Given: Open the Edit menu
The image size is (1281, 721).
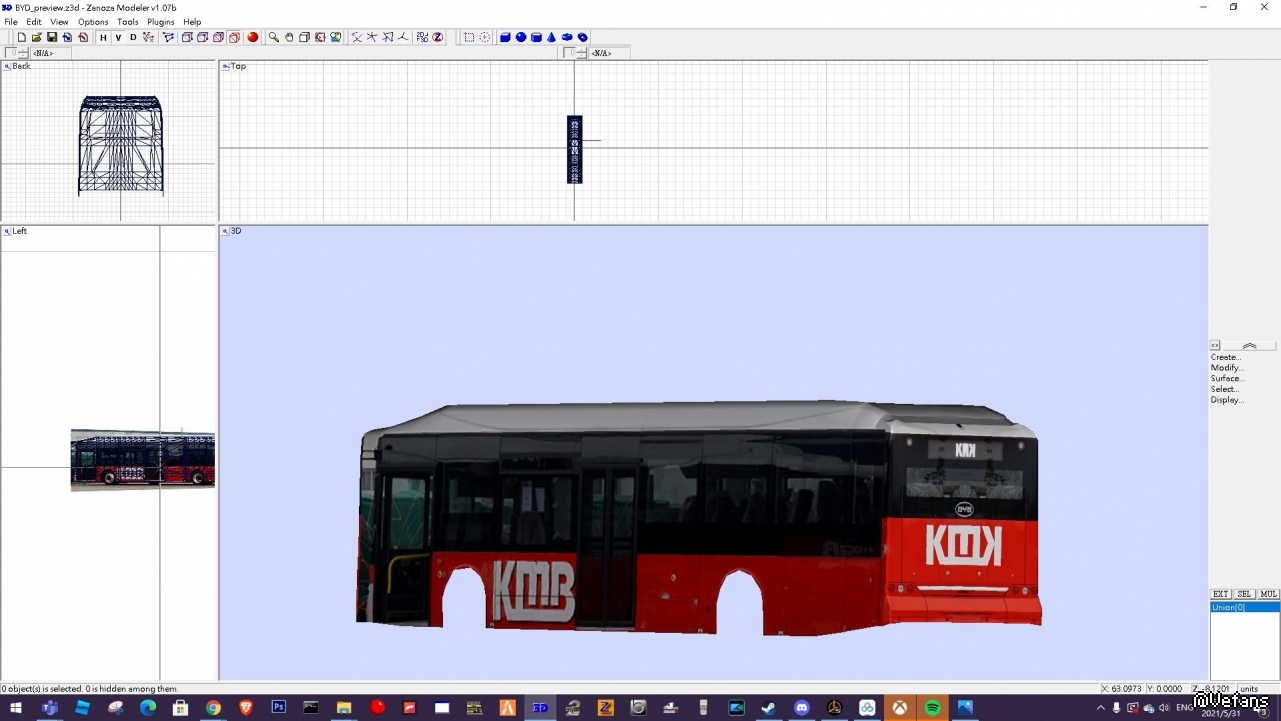Looking at the screenshot, I should click(34, 22).
